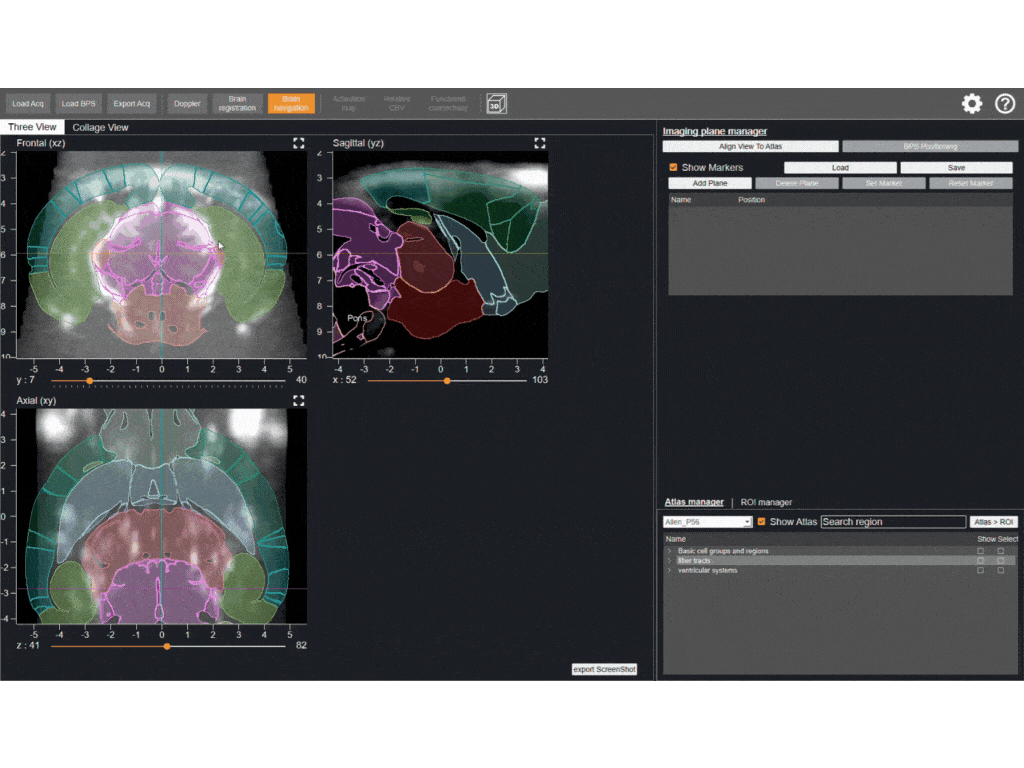Select the Doppler toolbar button
Image resolution: width=1024 pixels, height=768 pixels.
click(187, 103)
